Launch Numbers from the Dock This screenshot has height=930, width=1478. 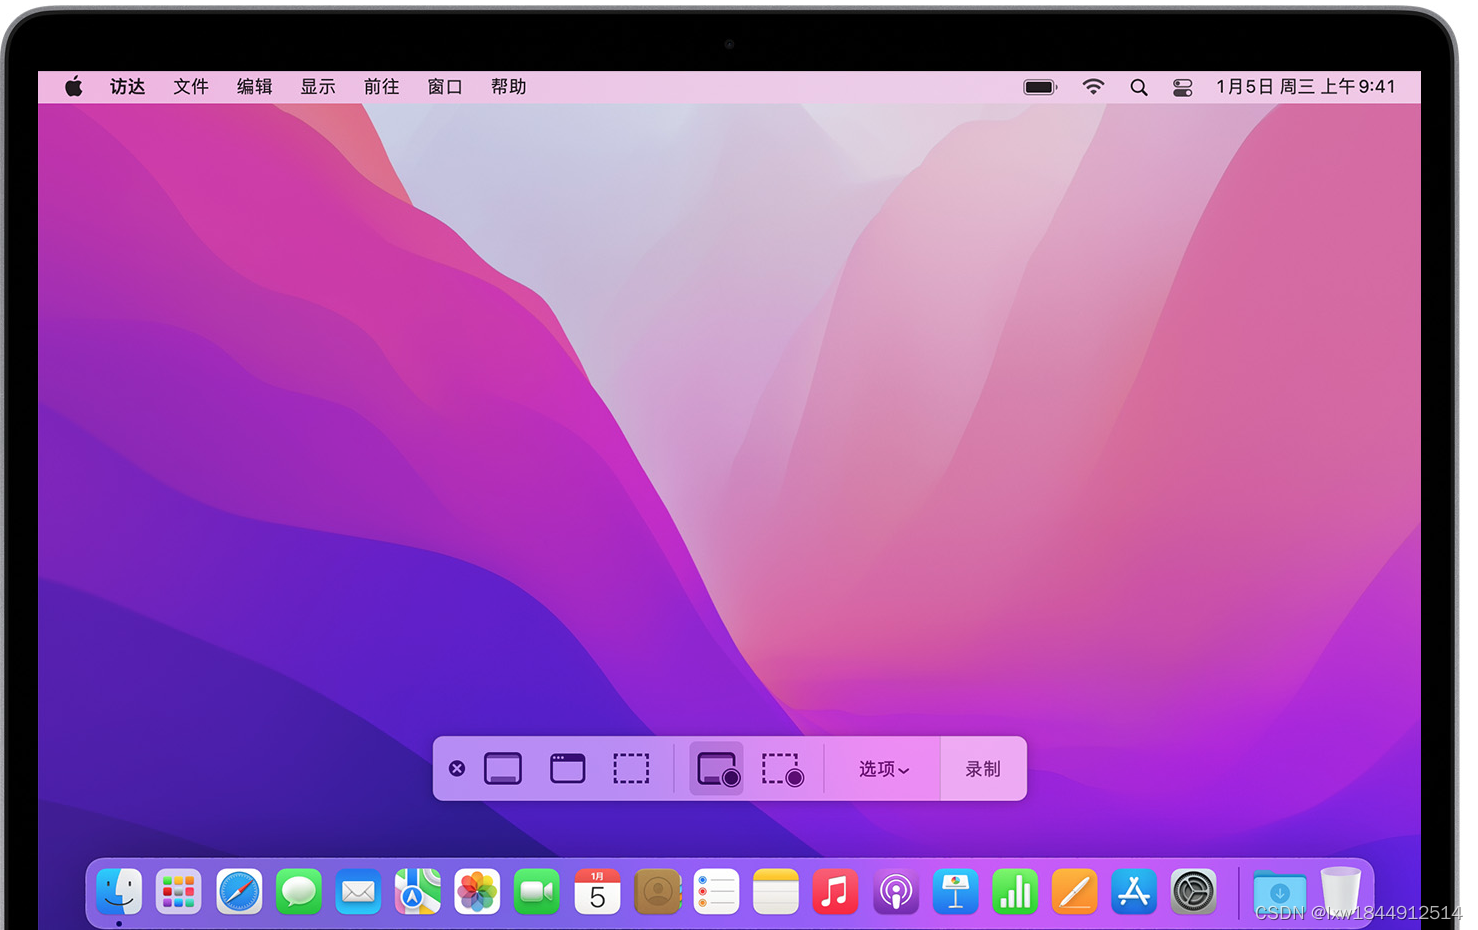(x=1015, y=891)
